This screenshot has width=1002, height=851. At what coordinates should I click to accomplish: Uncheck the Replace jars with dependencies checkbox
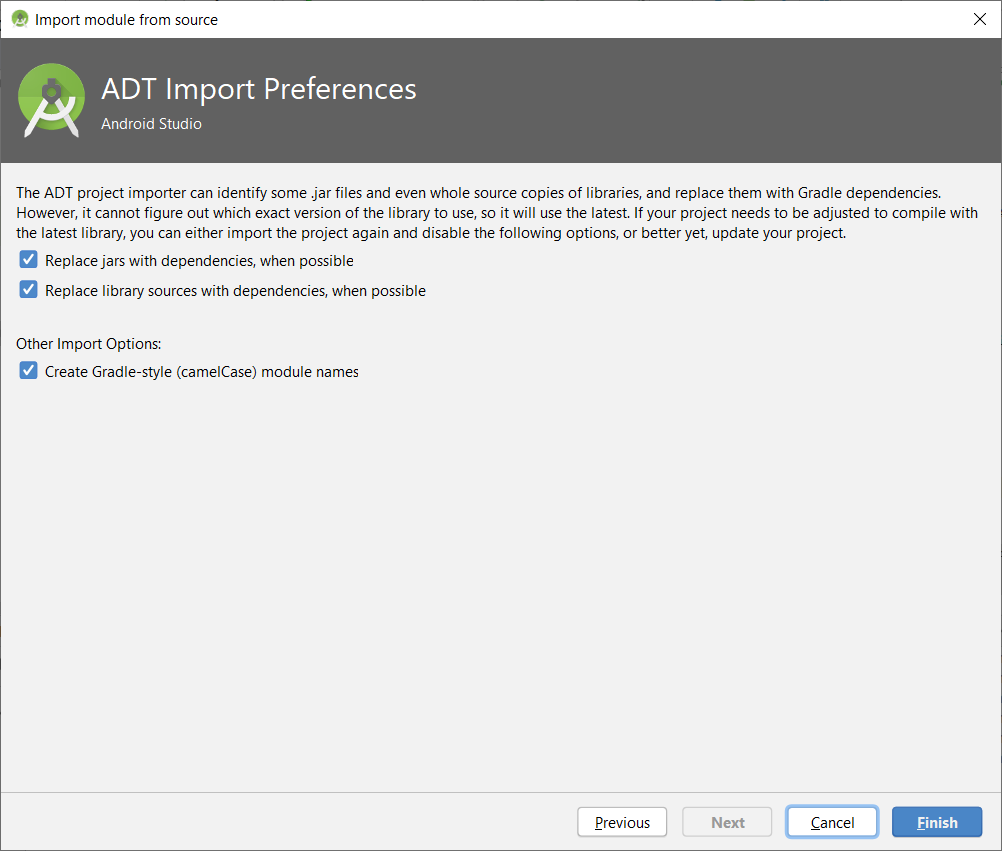tap(28, 260)
